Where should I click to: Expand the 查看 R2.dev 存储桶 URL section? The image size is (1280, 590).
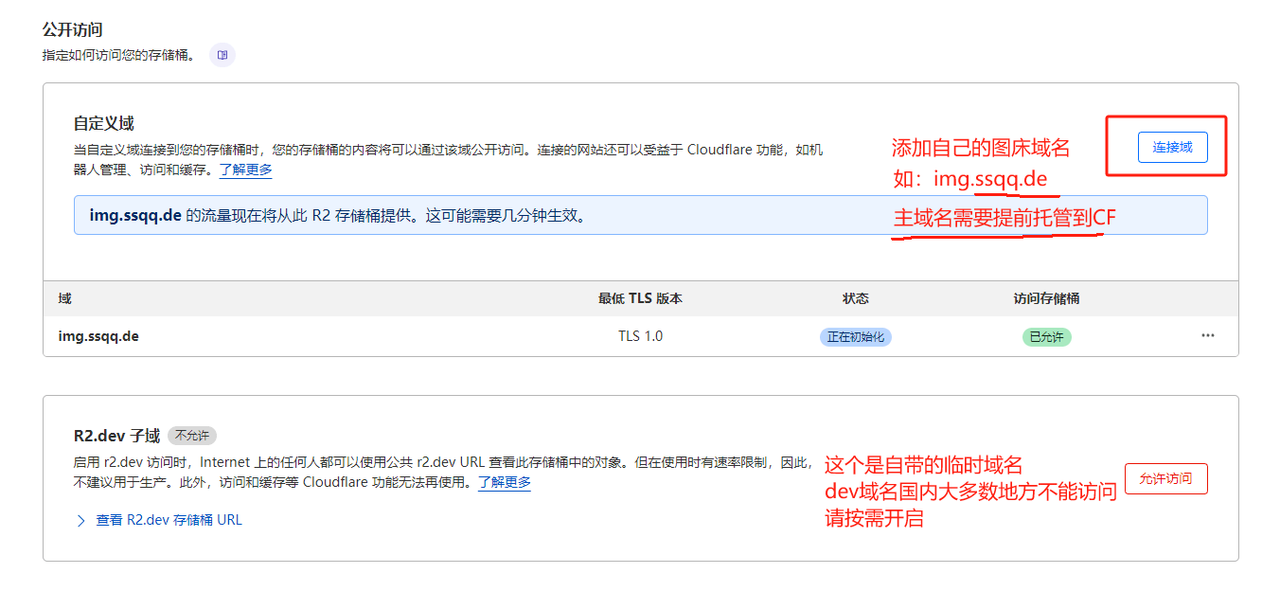[x=168, y=520]
